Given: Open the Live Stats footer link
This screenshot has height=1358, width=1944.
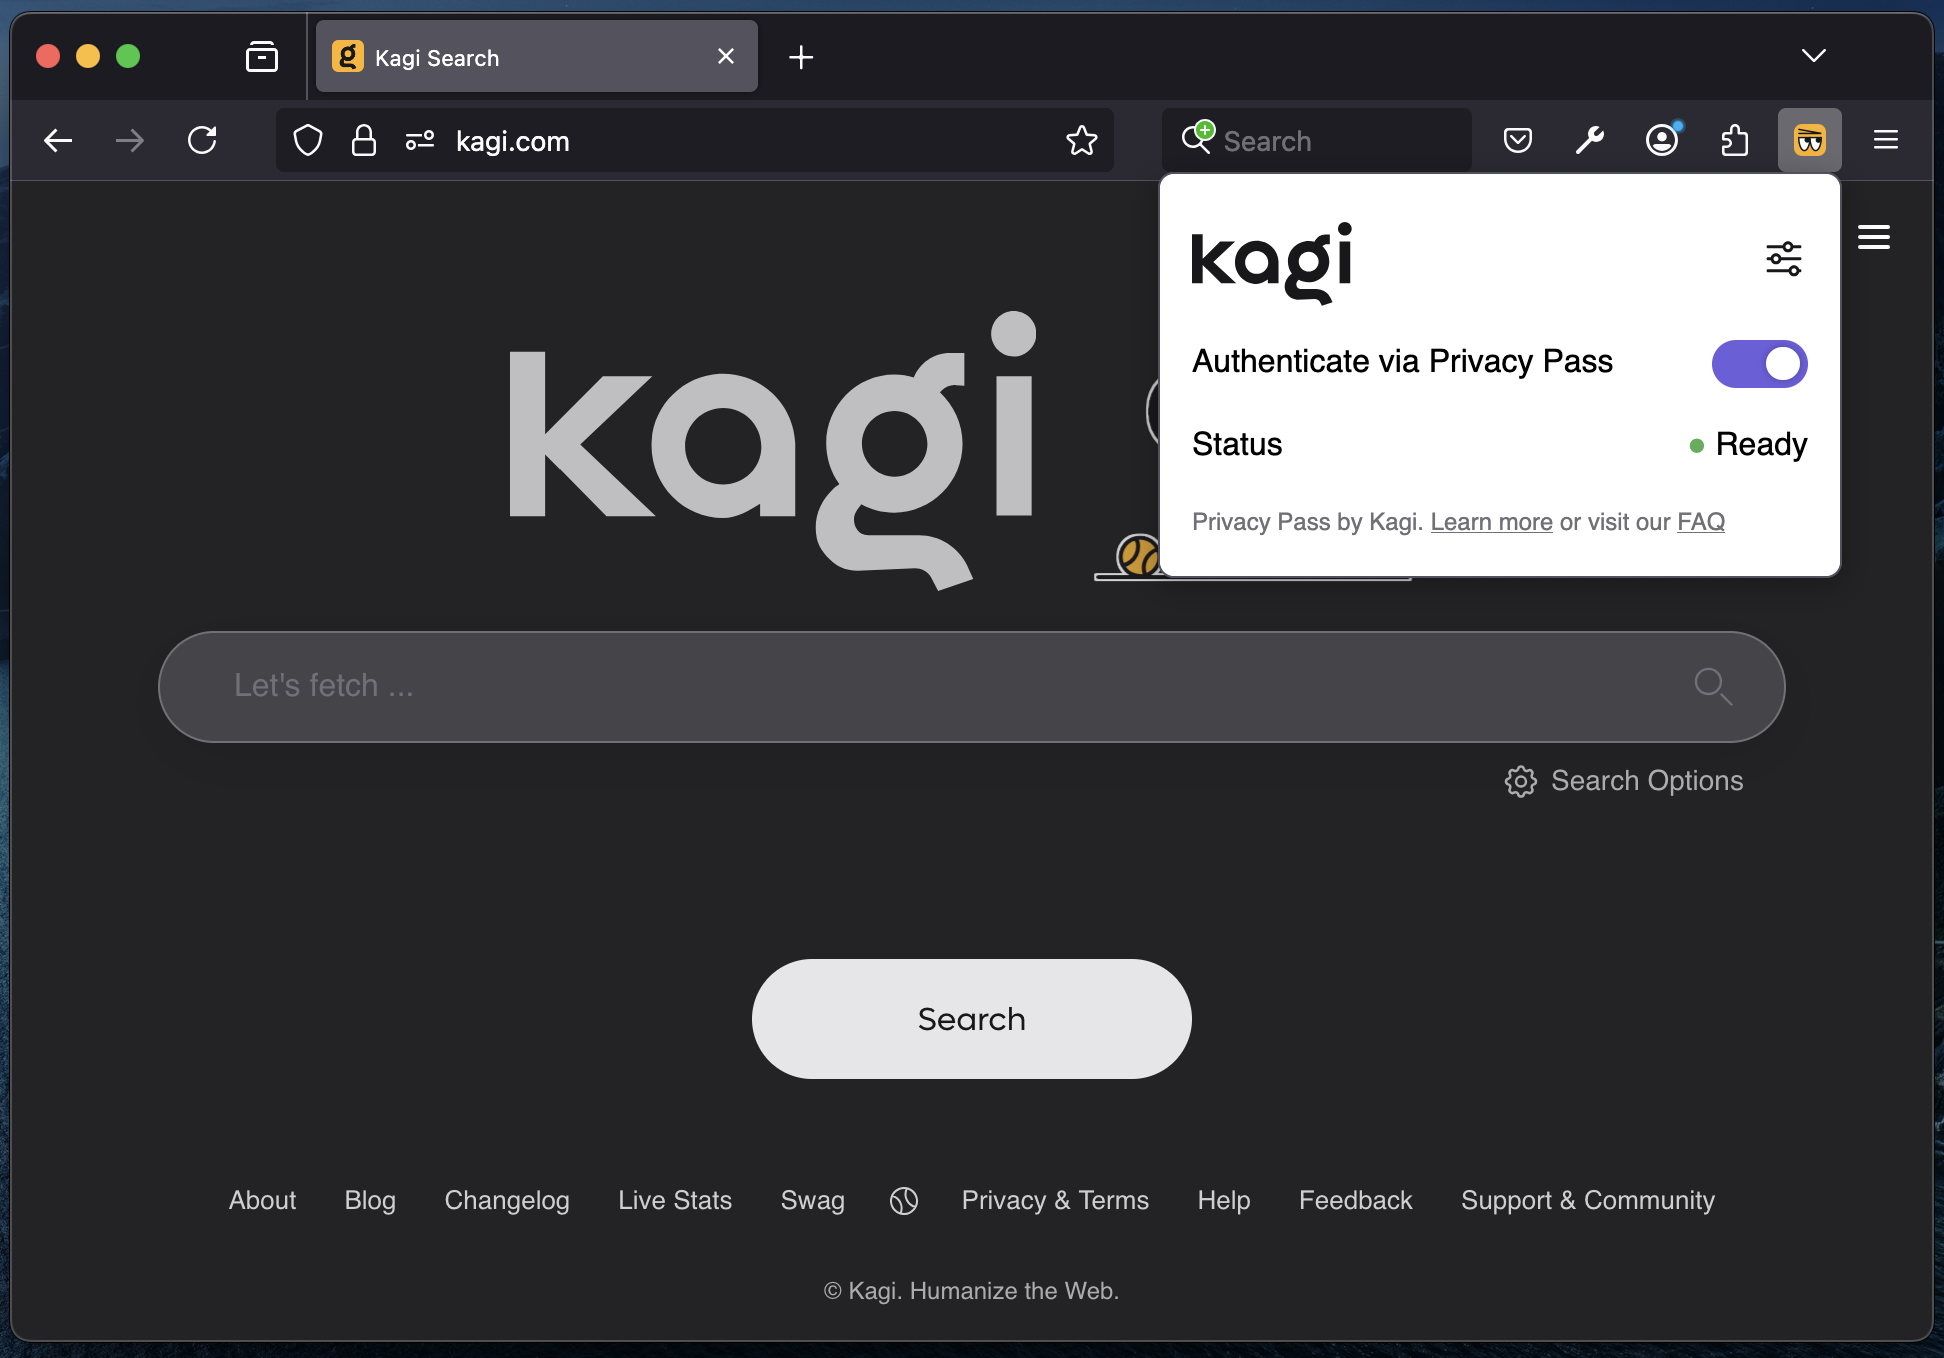Looking at the screenshot, I should pos(675,1200).
